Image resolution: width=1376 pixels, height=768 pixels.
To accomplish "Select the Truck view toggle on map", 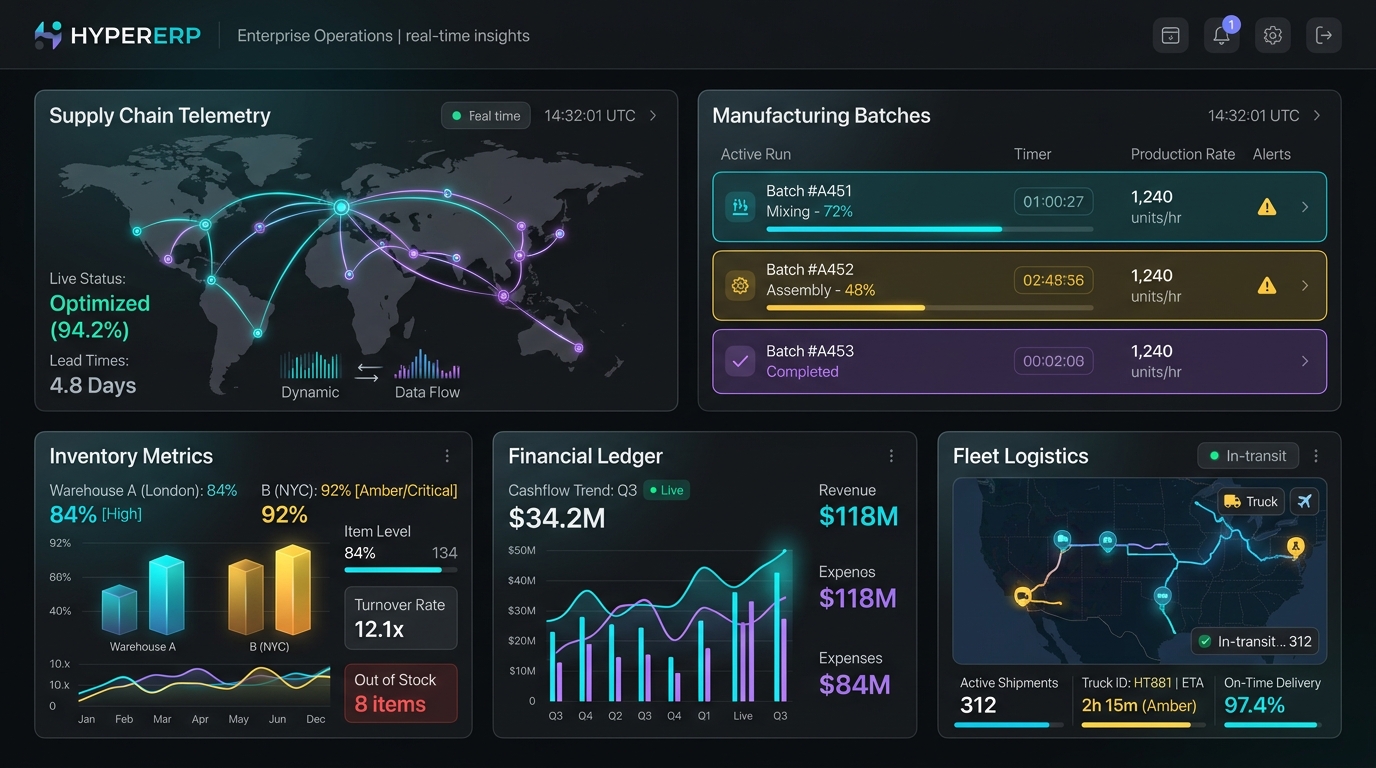I will click(x=1251, y=501).
